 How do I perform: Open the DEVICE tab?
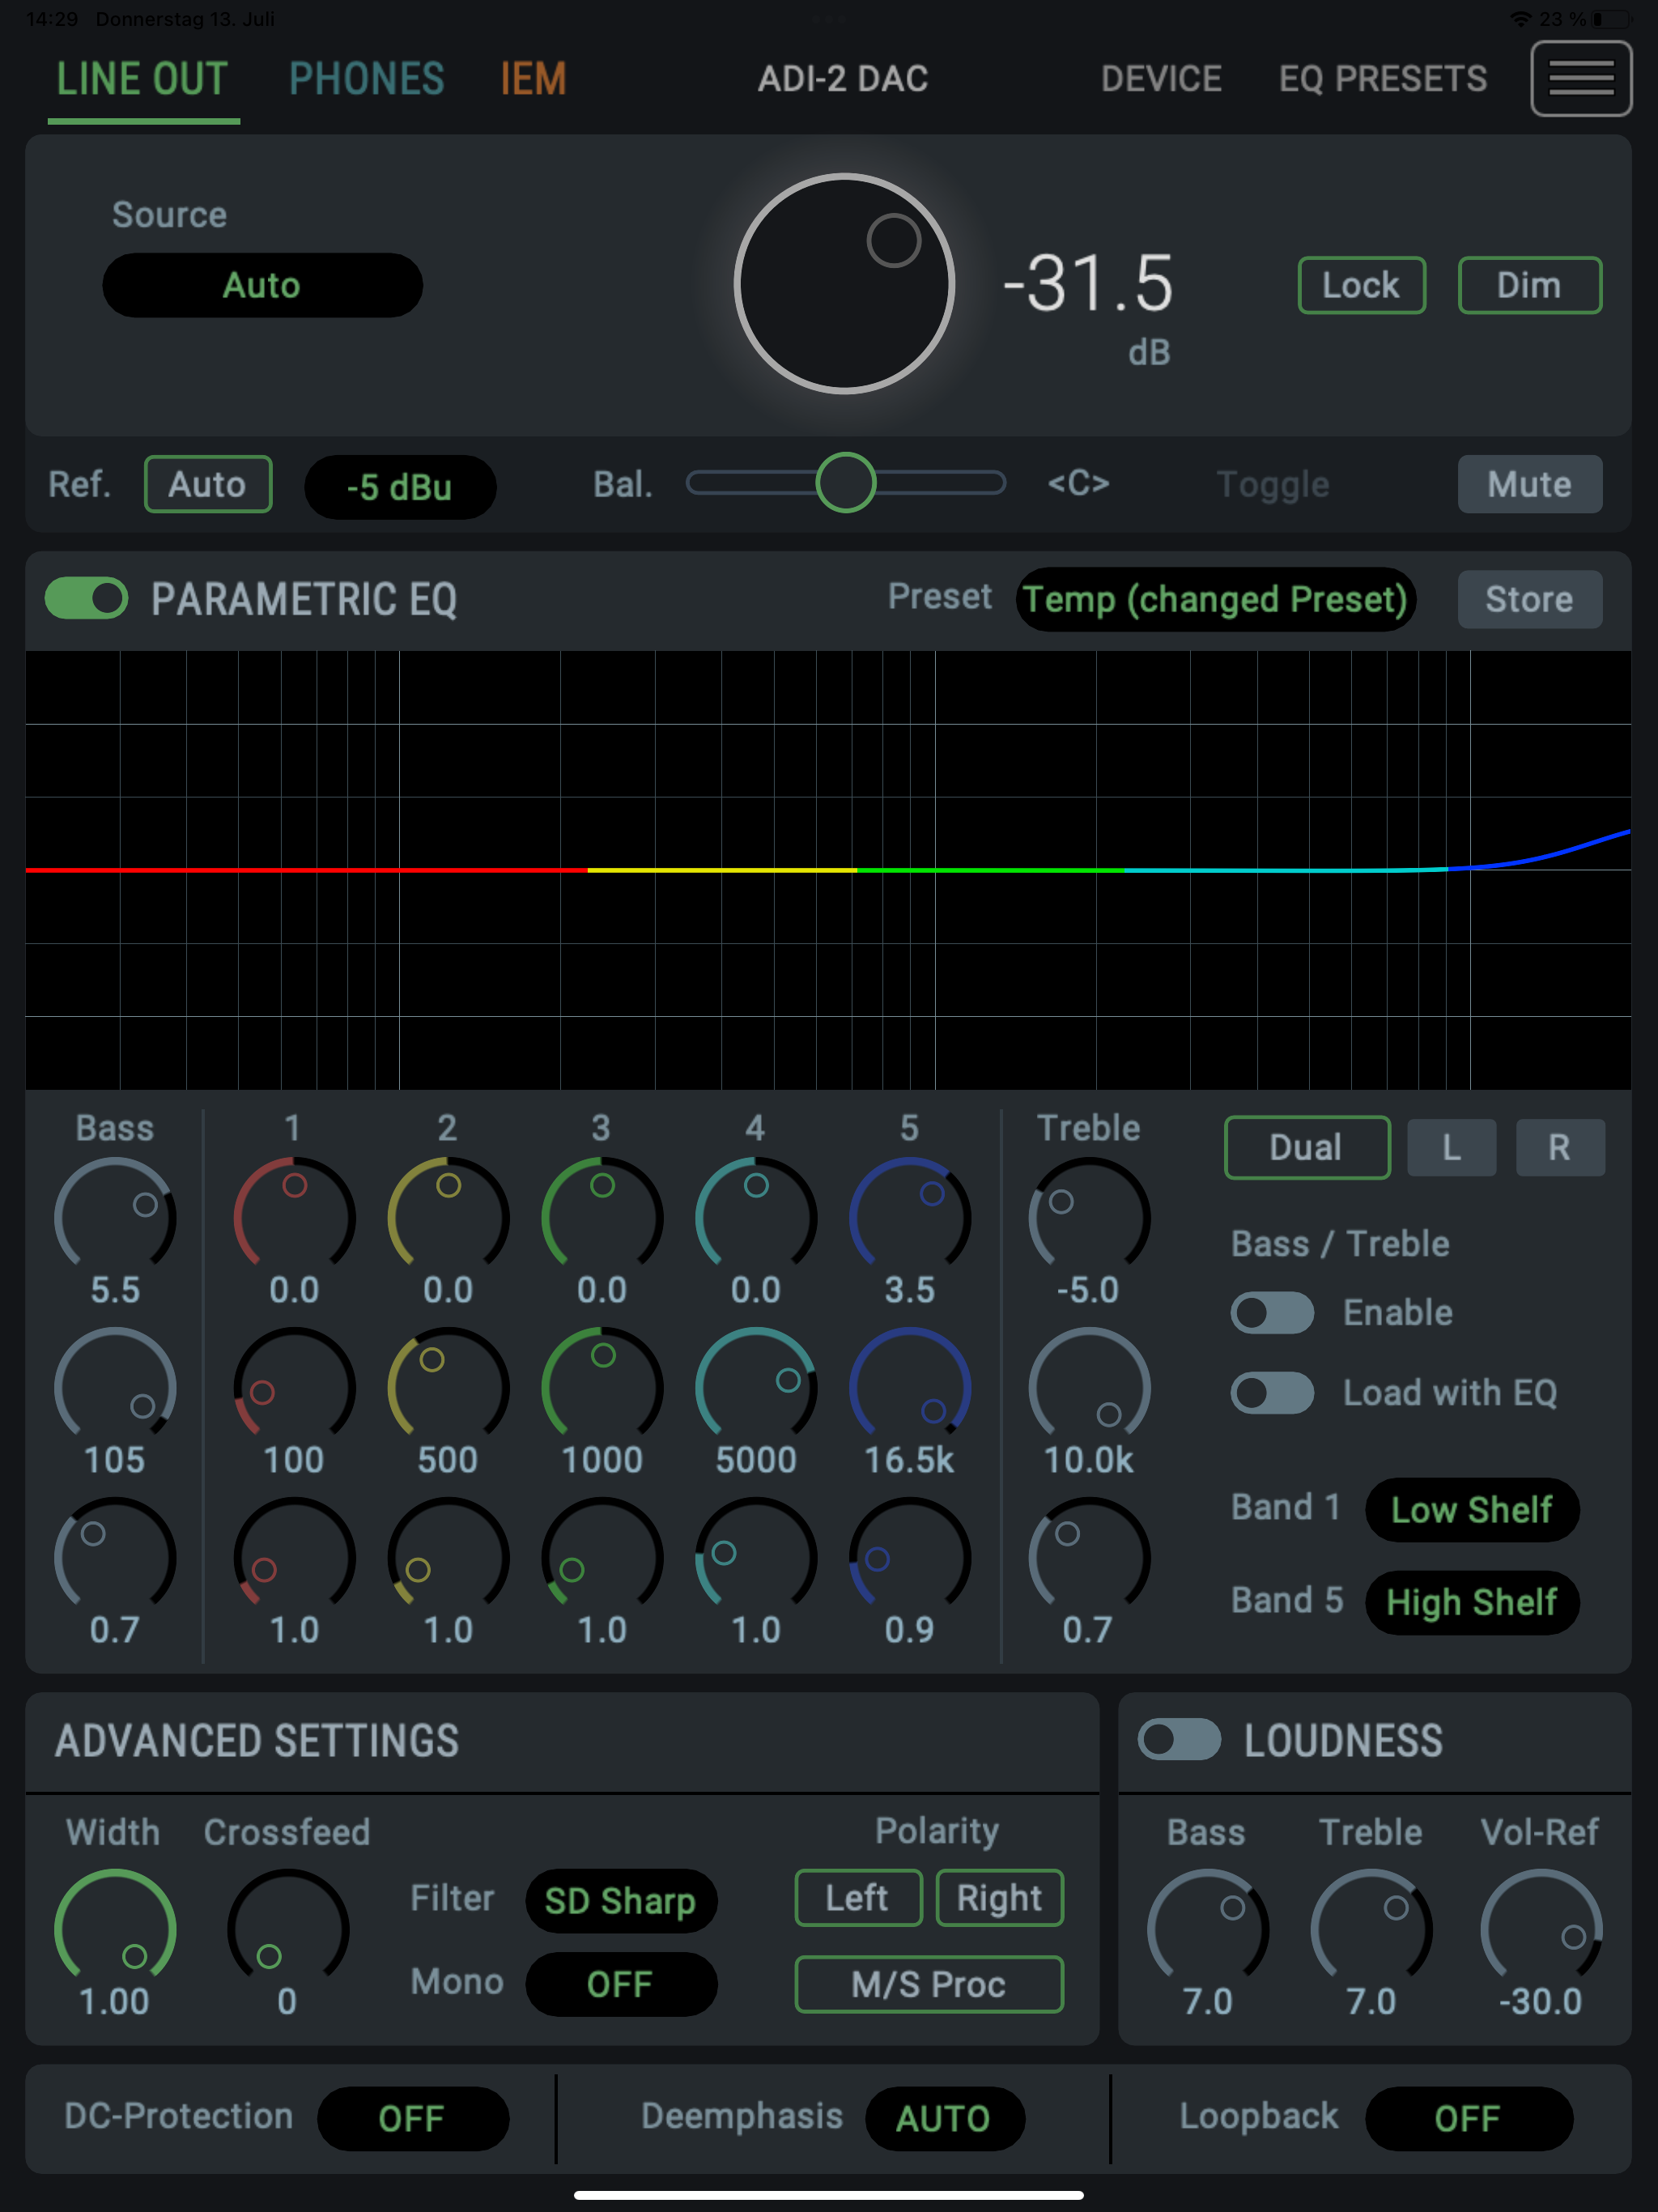(1161, 79)
